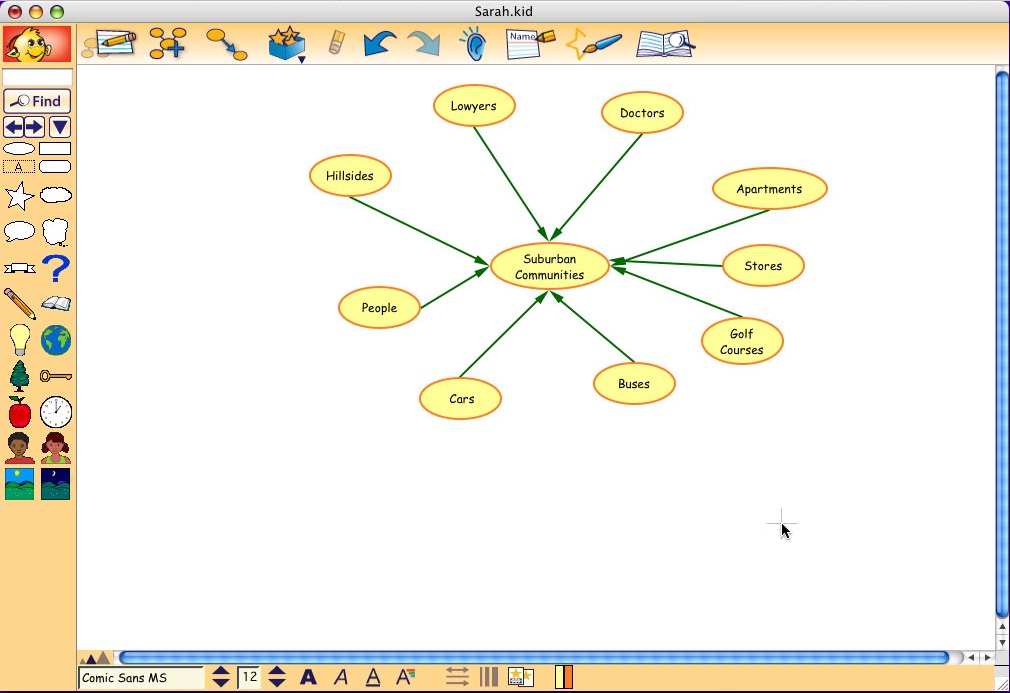Click the horizontal scrollbar

click(534, 658)
